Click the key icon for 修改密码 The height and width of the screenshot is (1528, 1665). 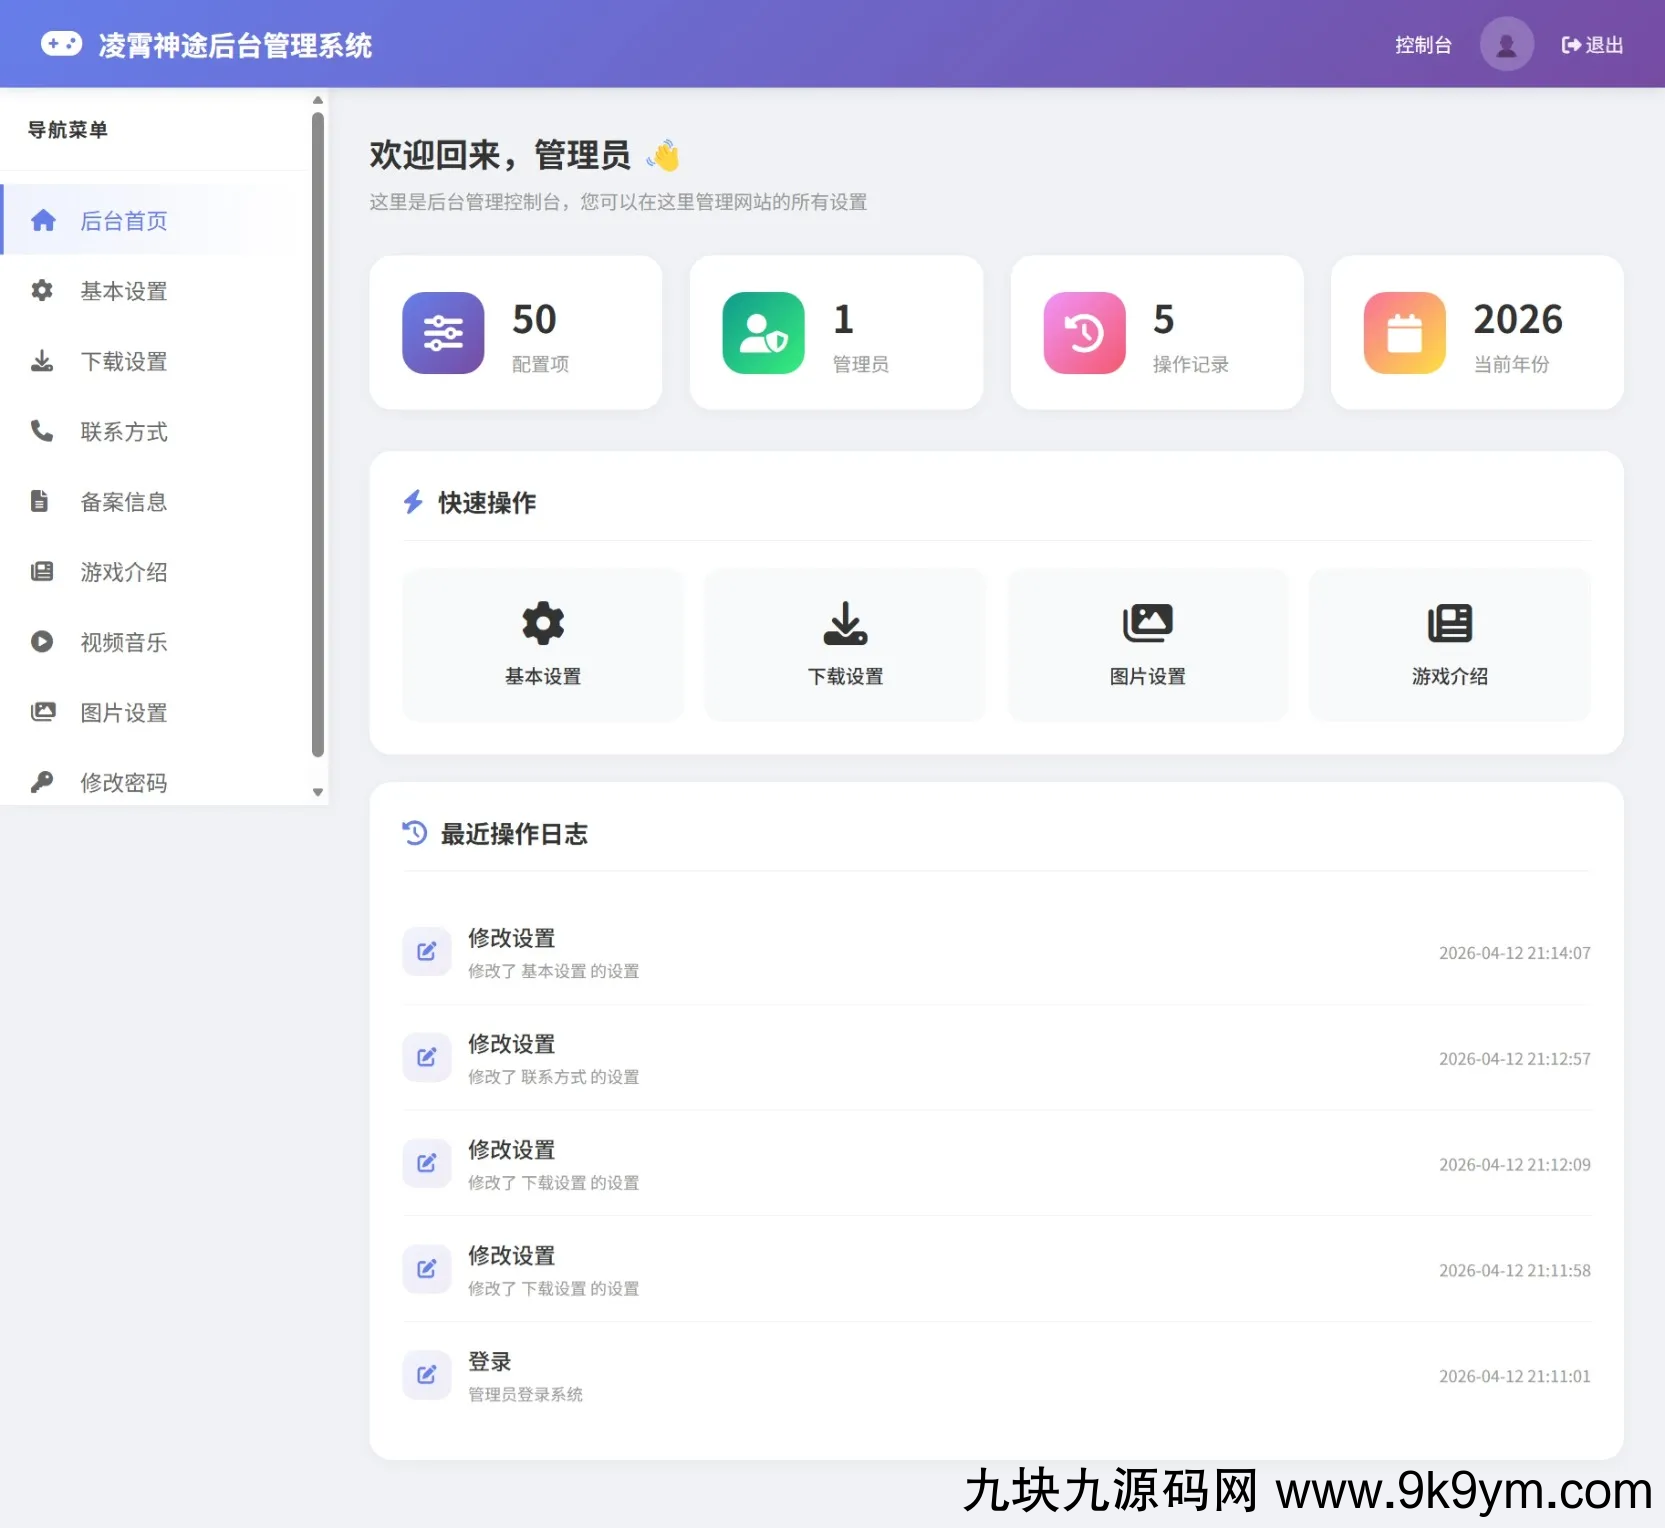pyautogui.click(x=42, y=782)
